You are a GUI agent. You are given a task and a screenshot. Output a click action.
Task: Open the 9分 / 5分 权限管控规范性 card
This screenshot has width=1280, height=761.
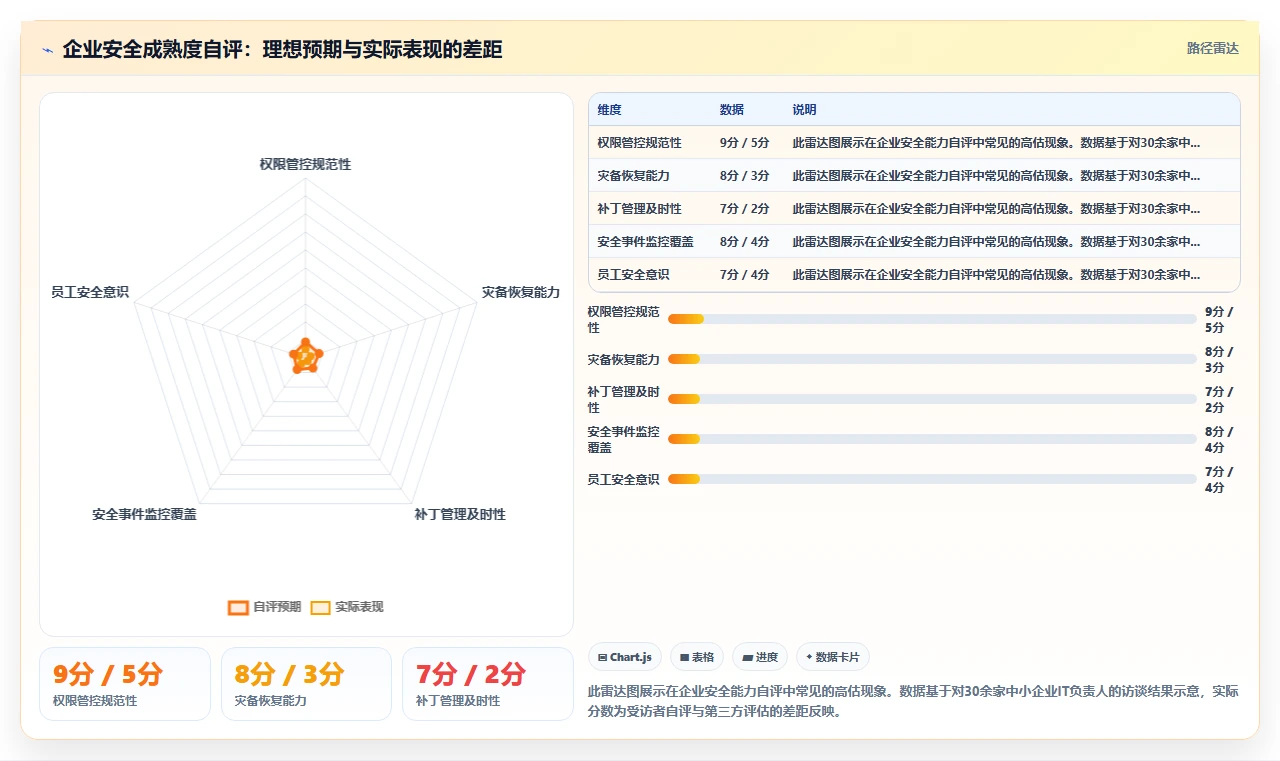pos(125,684)
